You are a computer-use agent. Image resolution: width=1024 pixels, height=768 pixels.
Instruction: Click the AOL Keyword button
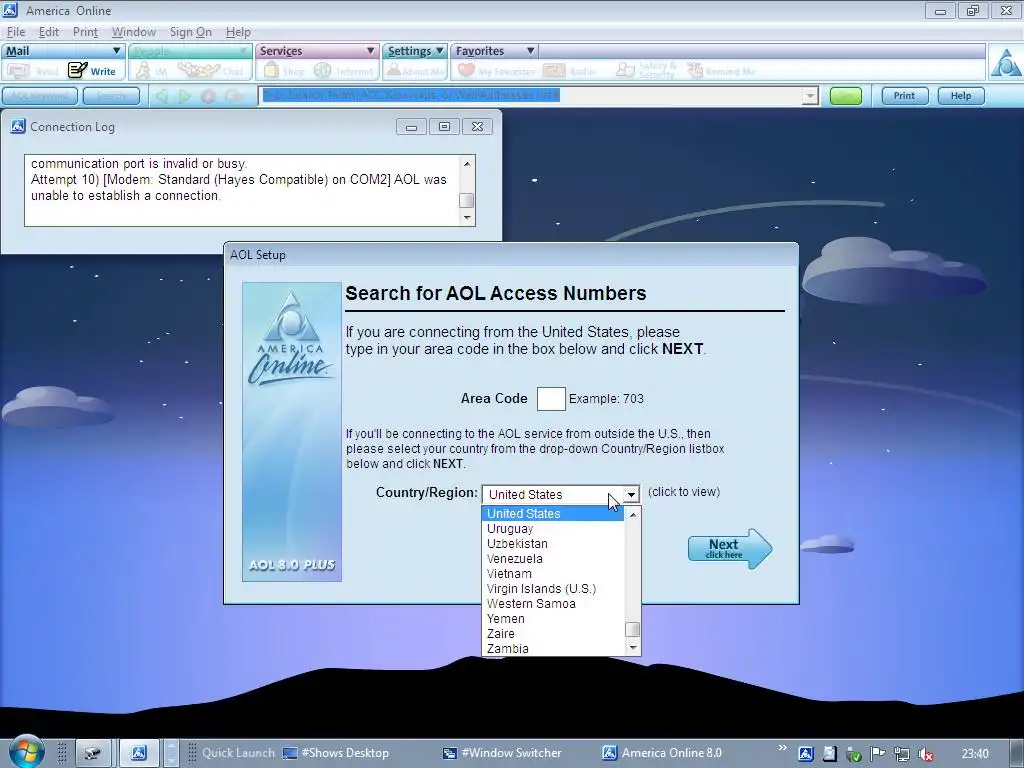(40, 96)
